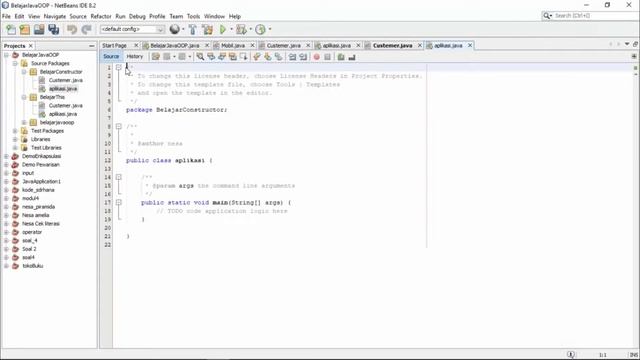Click the Shift Line Right icon
The width and height of the screenshot is (640, 360).
coord(303,57)
